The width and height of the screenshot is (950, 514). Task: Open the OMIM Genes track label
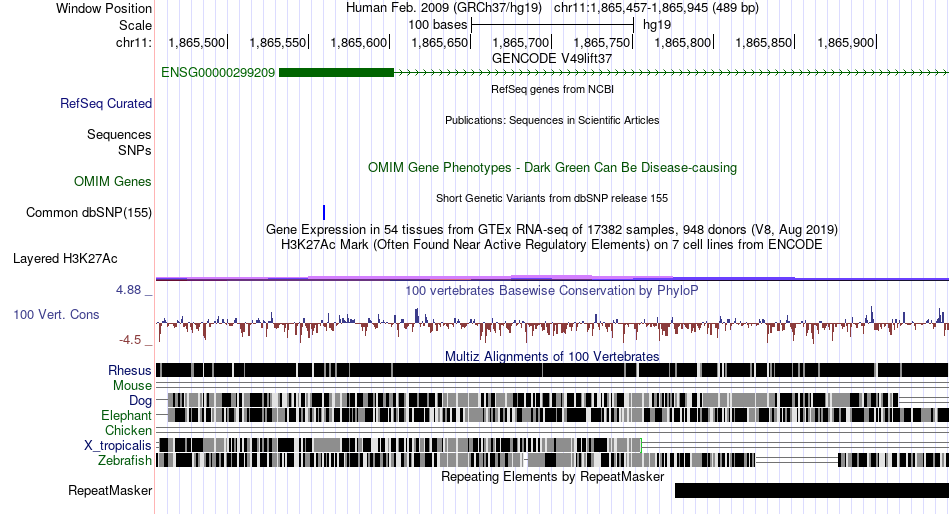(113, 181)
